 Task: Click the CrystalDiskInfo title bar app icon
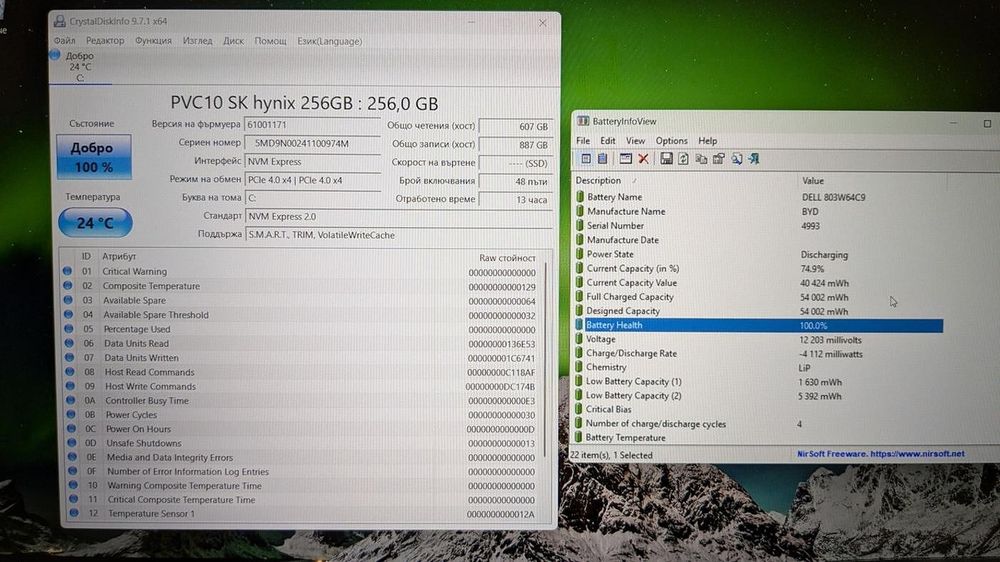59,21
